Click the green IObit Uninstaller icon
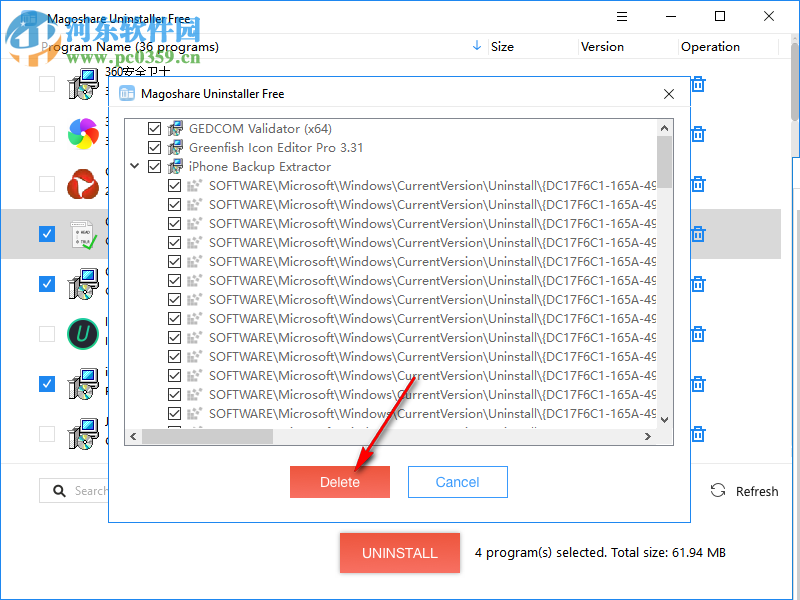Image resolution: width=800 pixels, height=600 pixels. [83, 333]
